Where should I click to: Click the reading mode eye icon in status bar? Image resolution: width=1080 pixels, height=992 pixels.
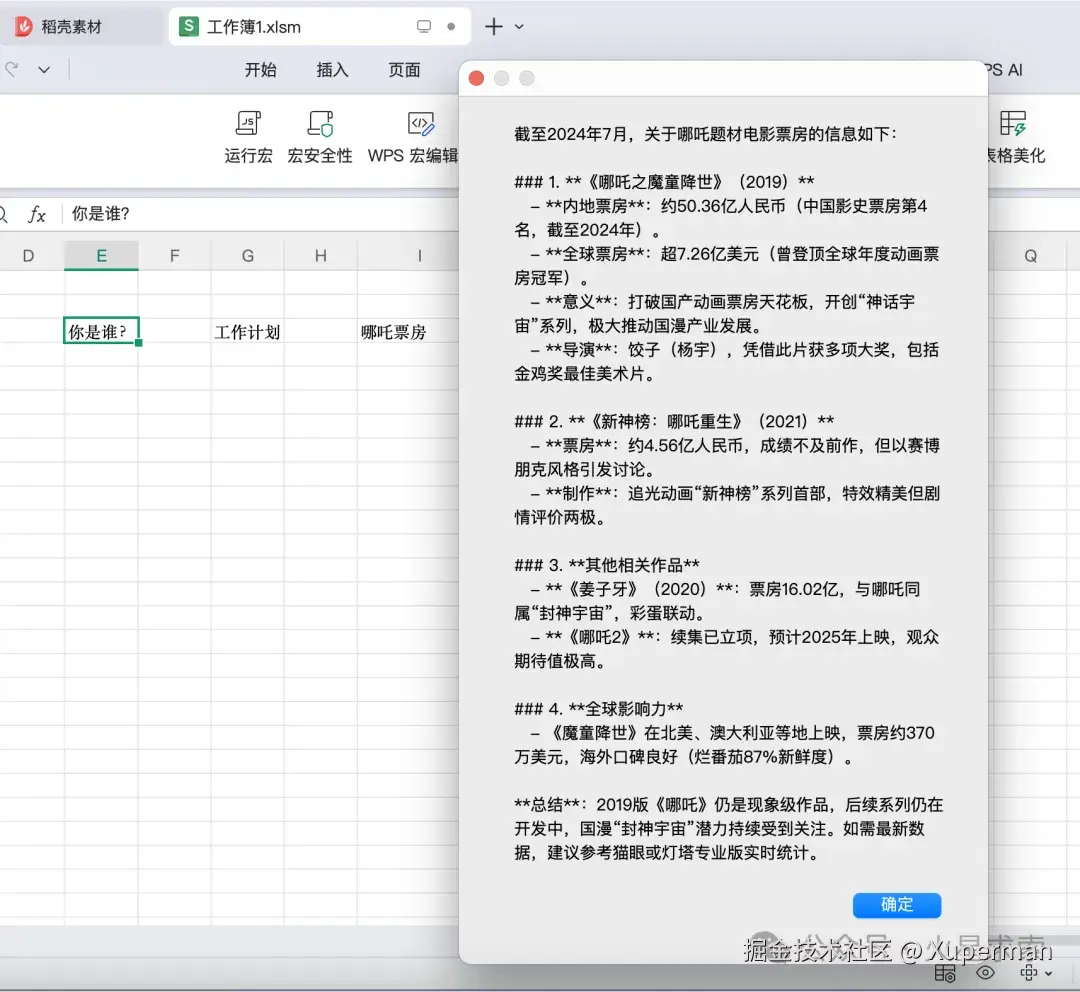(985, 973)
